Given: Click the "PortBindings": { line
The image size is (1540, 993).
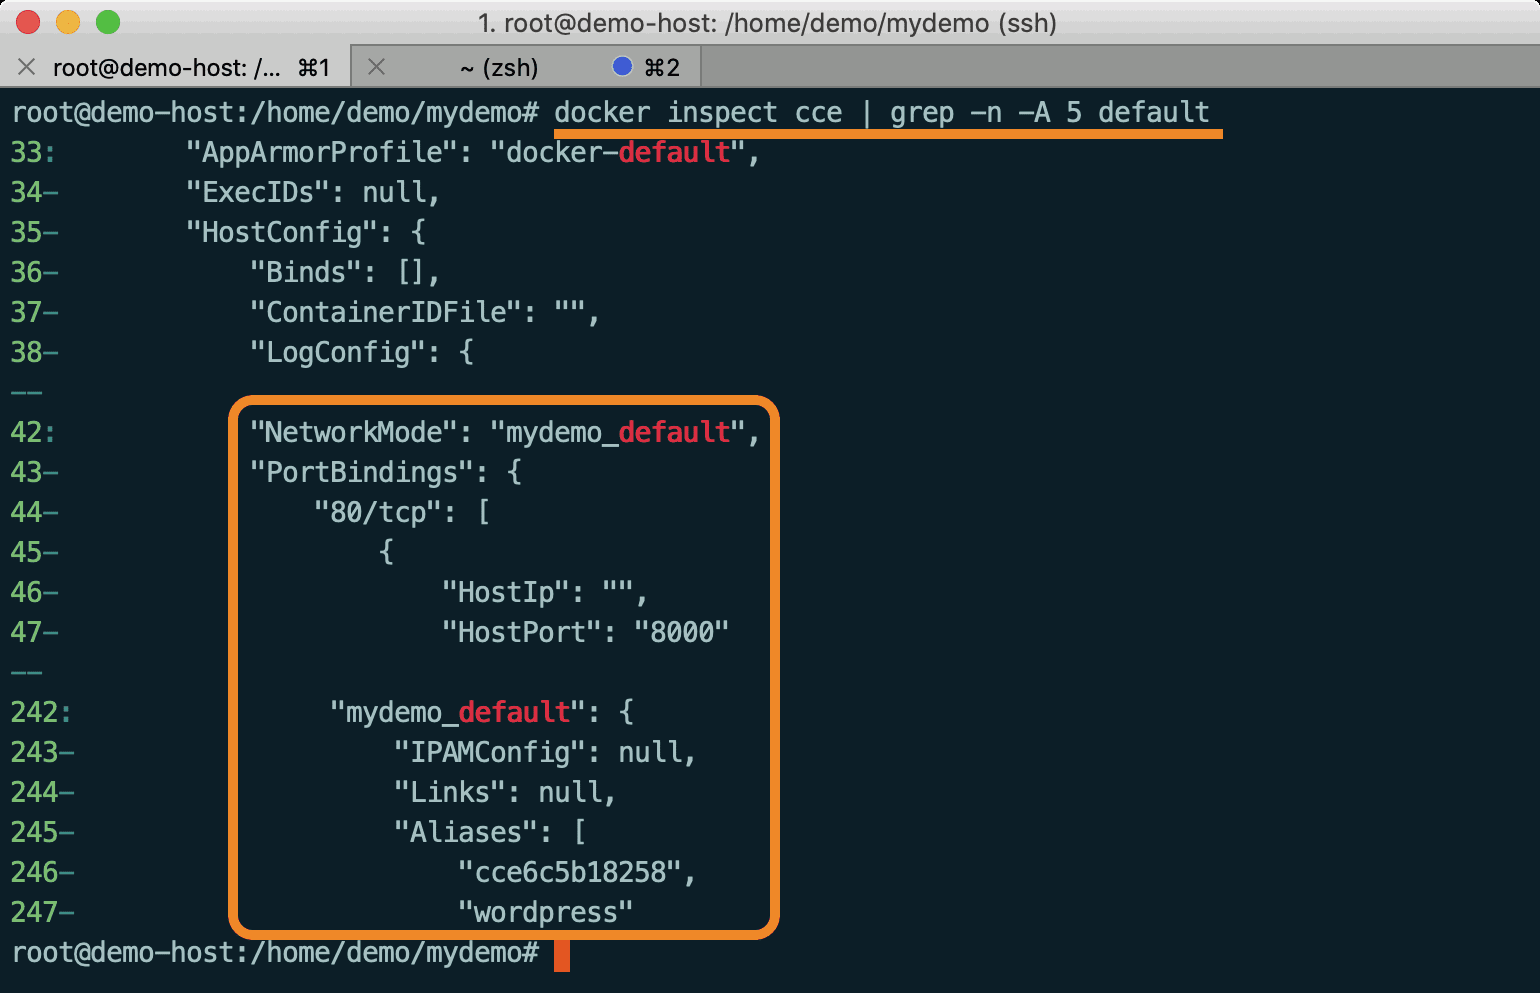Looking at the screenshot, I should pos(386,472).
